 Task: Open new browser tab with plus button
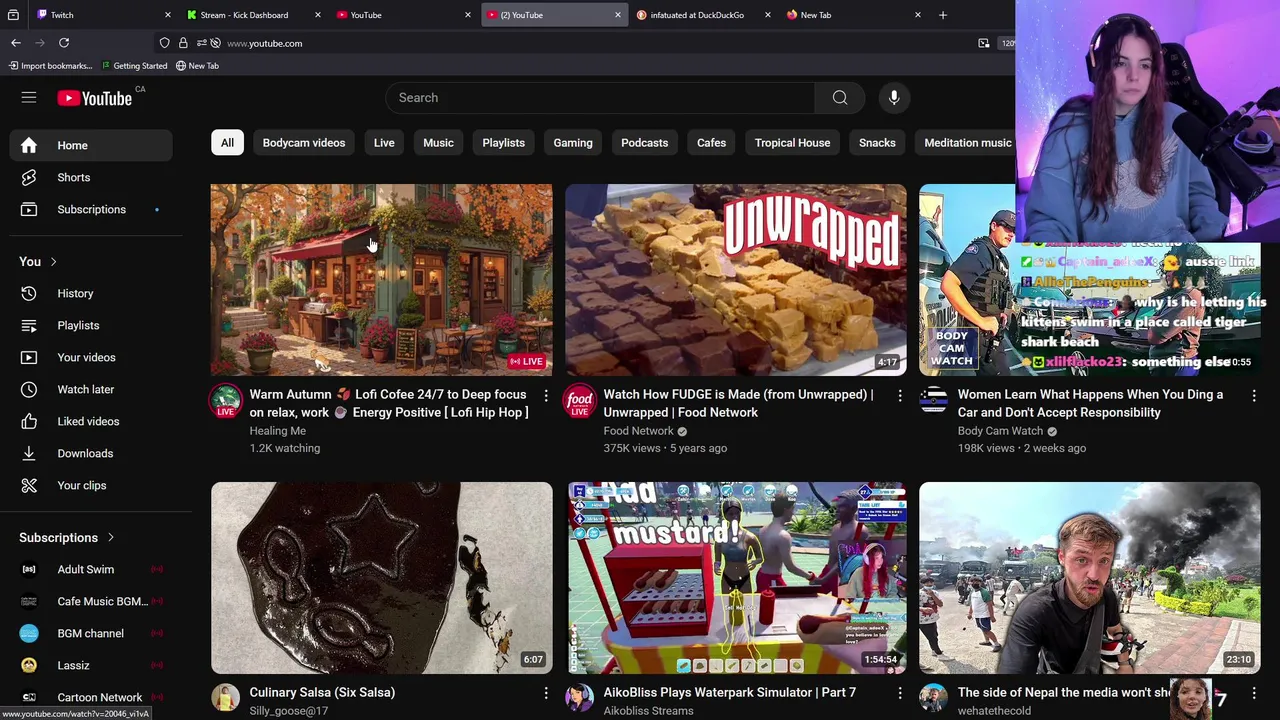pos(943,15)
